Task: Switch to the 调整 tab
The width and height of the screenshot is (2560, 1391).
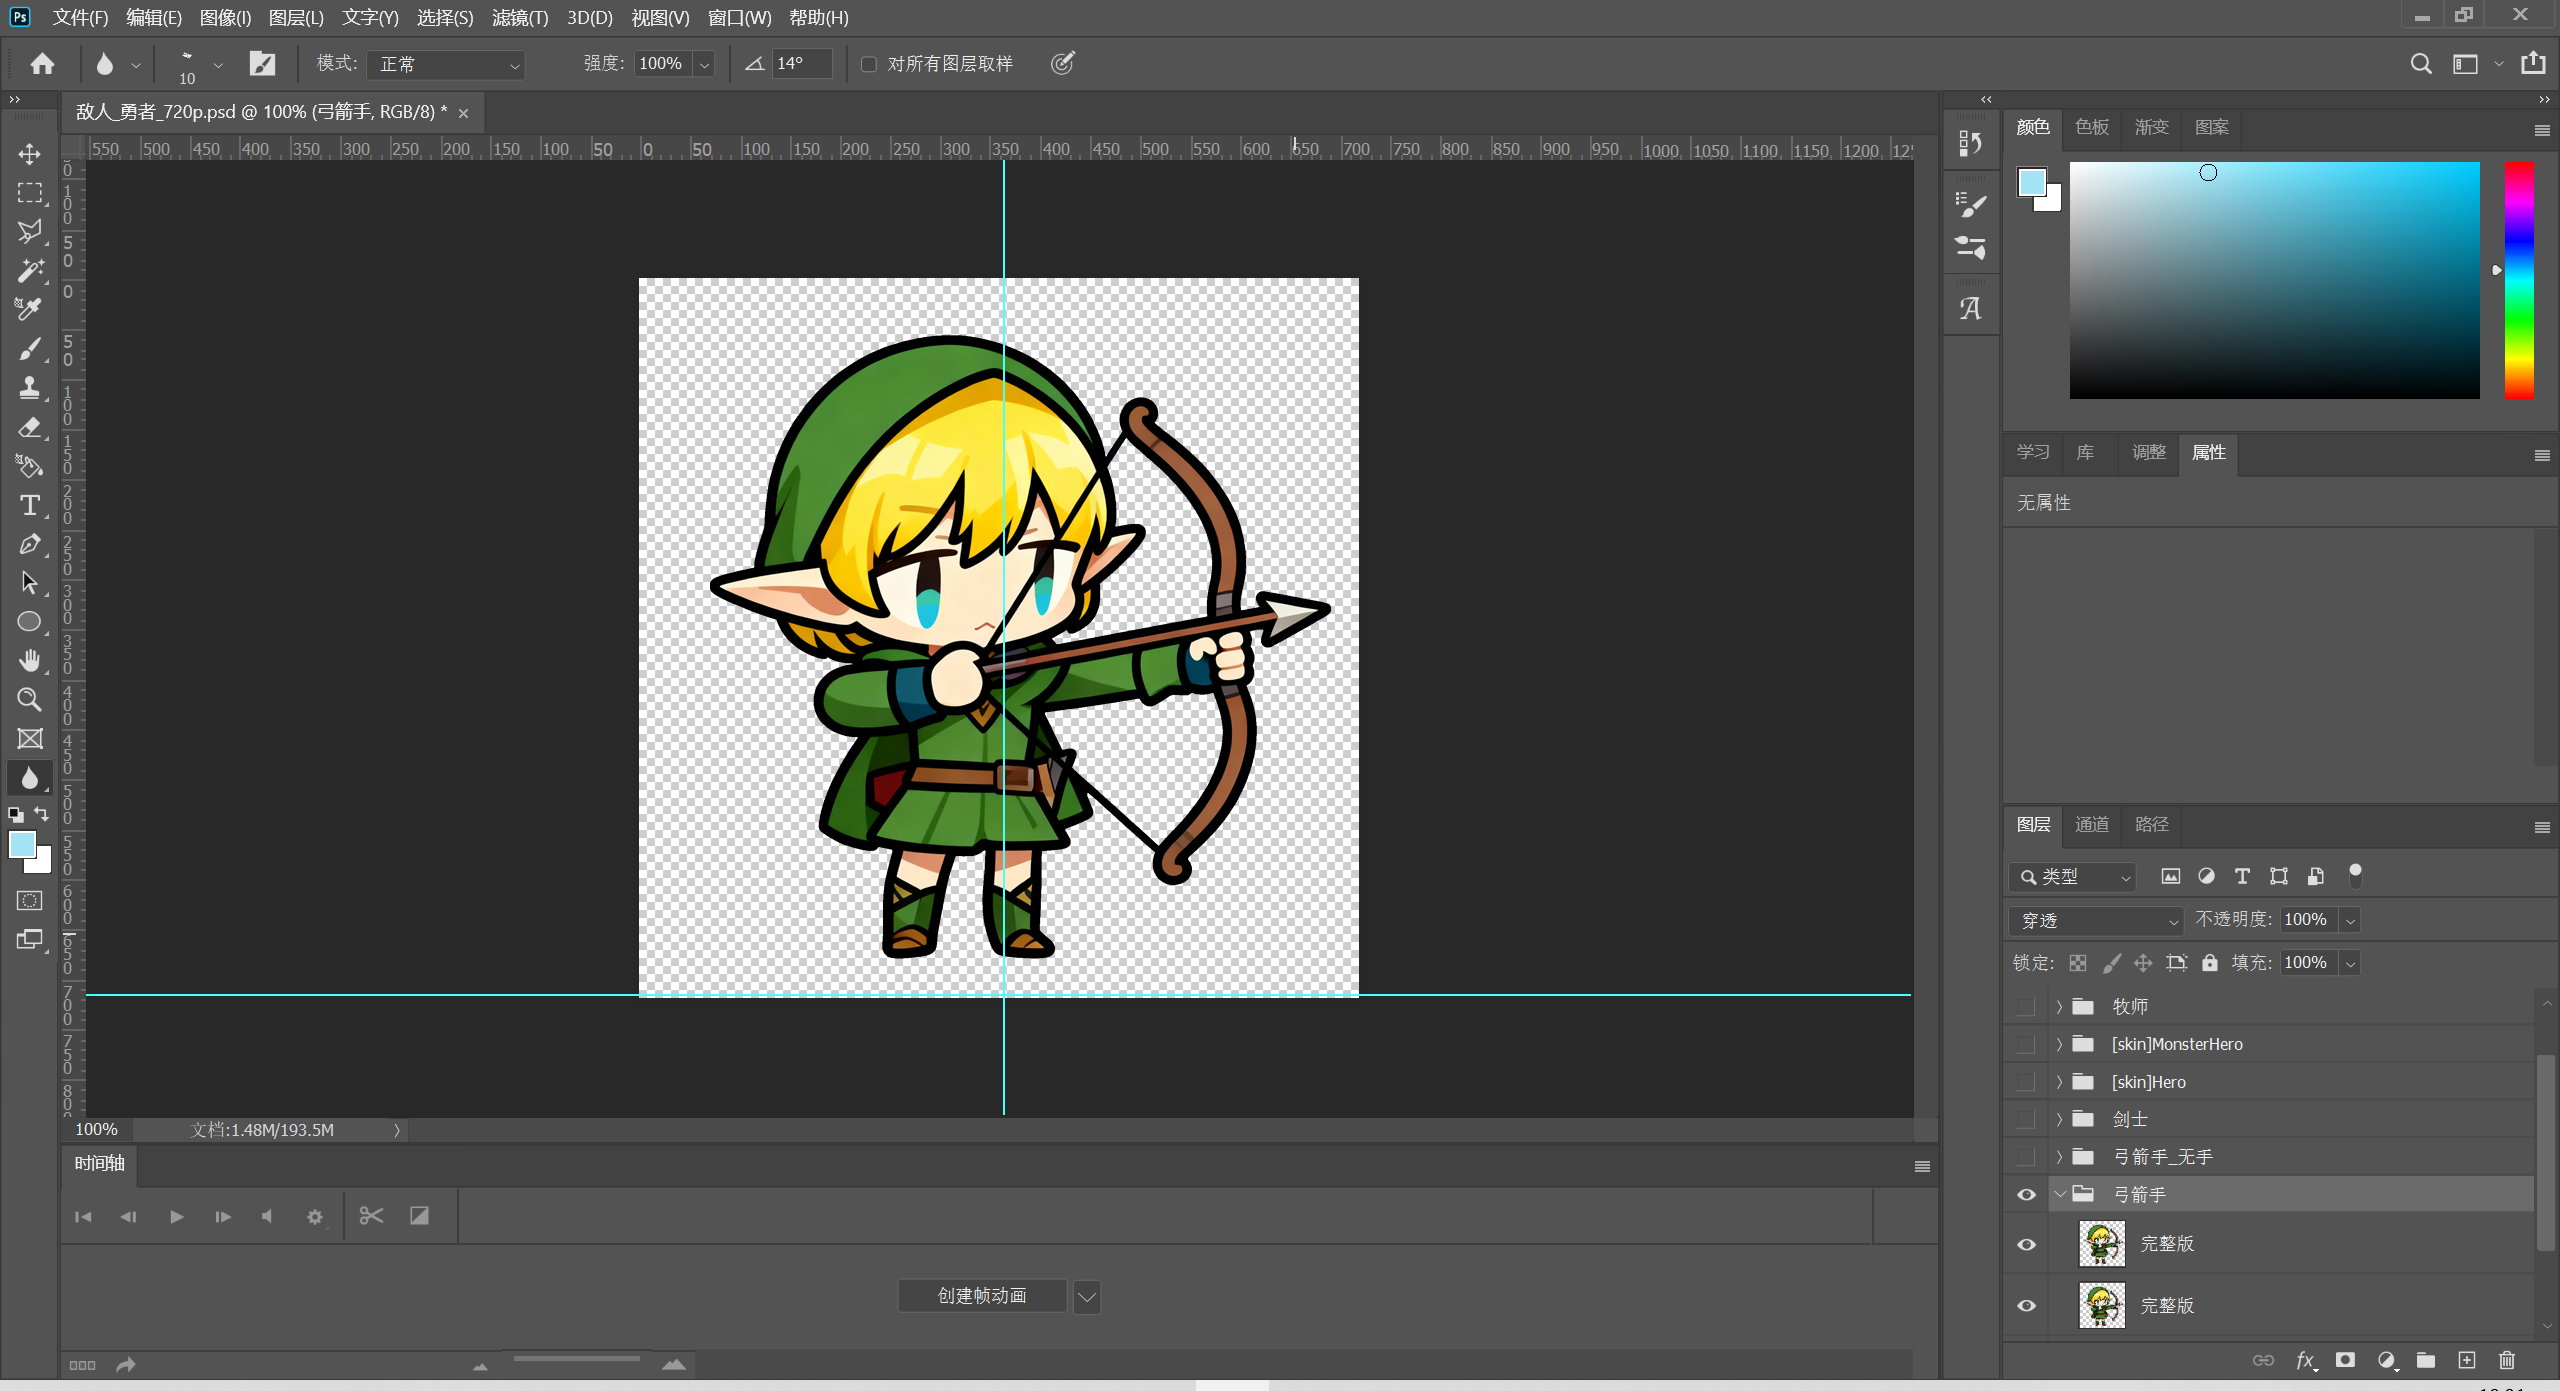Action: pyautogui.click(x=2148, y=453)
